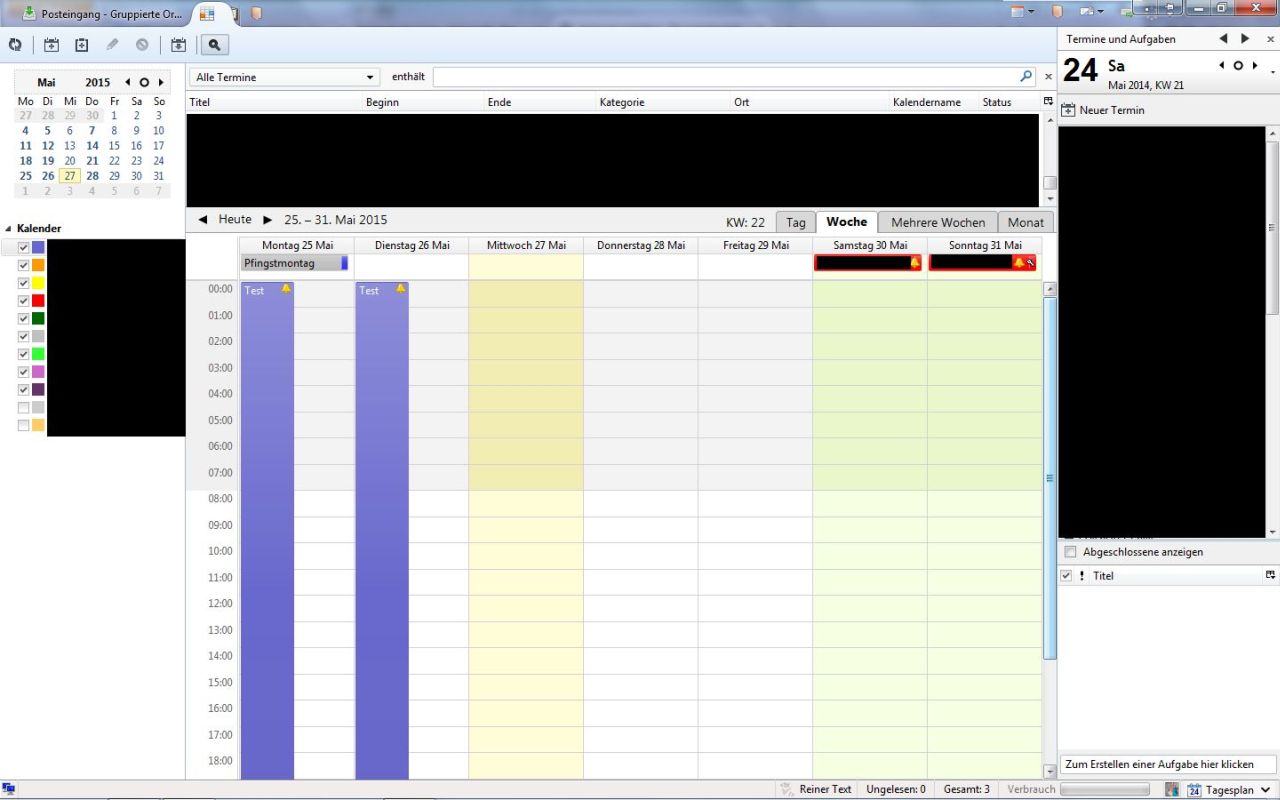Click the red calendar color swatch
The width and height of the screenshot is (1280, 800).
[38, 301]
